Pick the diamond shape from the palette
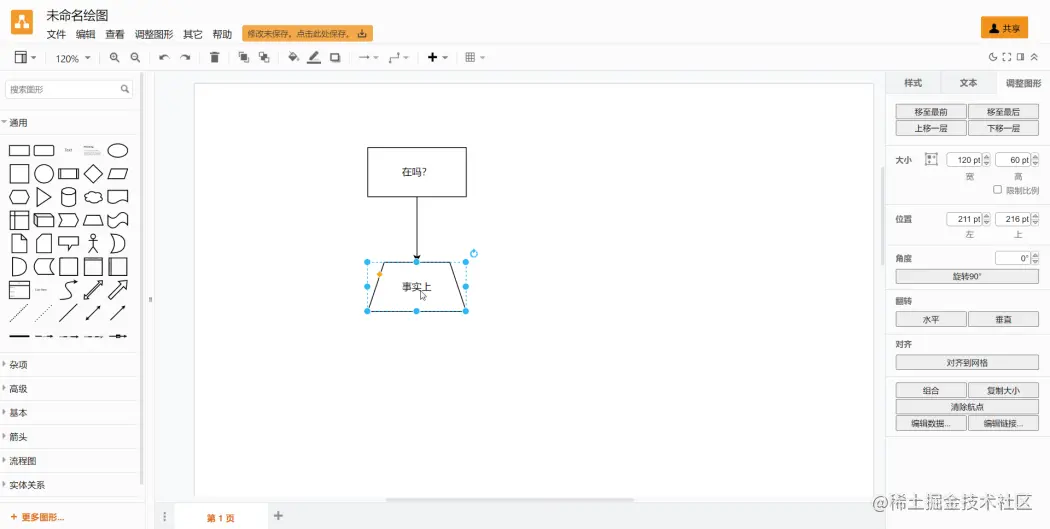The width and height of the screenshot is (1050, 529). click(93, 174)
